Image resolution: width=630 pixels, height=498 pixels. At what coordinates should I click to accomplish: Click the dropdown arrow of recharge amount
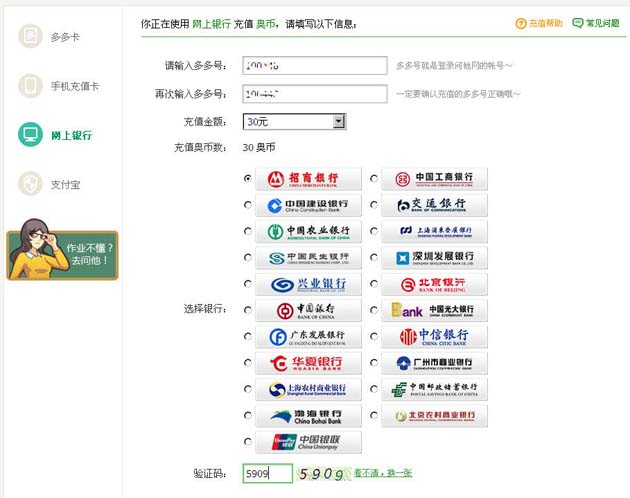tap(339, 121)
